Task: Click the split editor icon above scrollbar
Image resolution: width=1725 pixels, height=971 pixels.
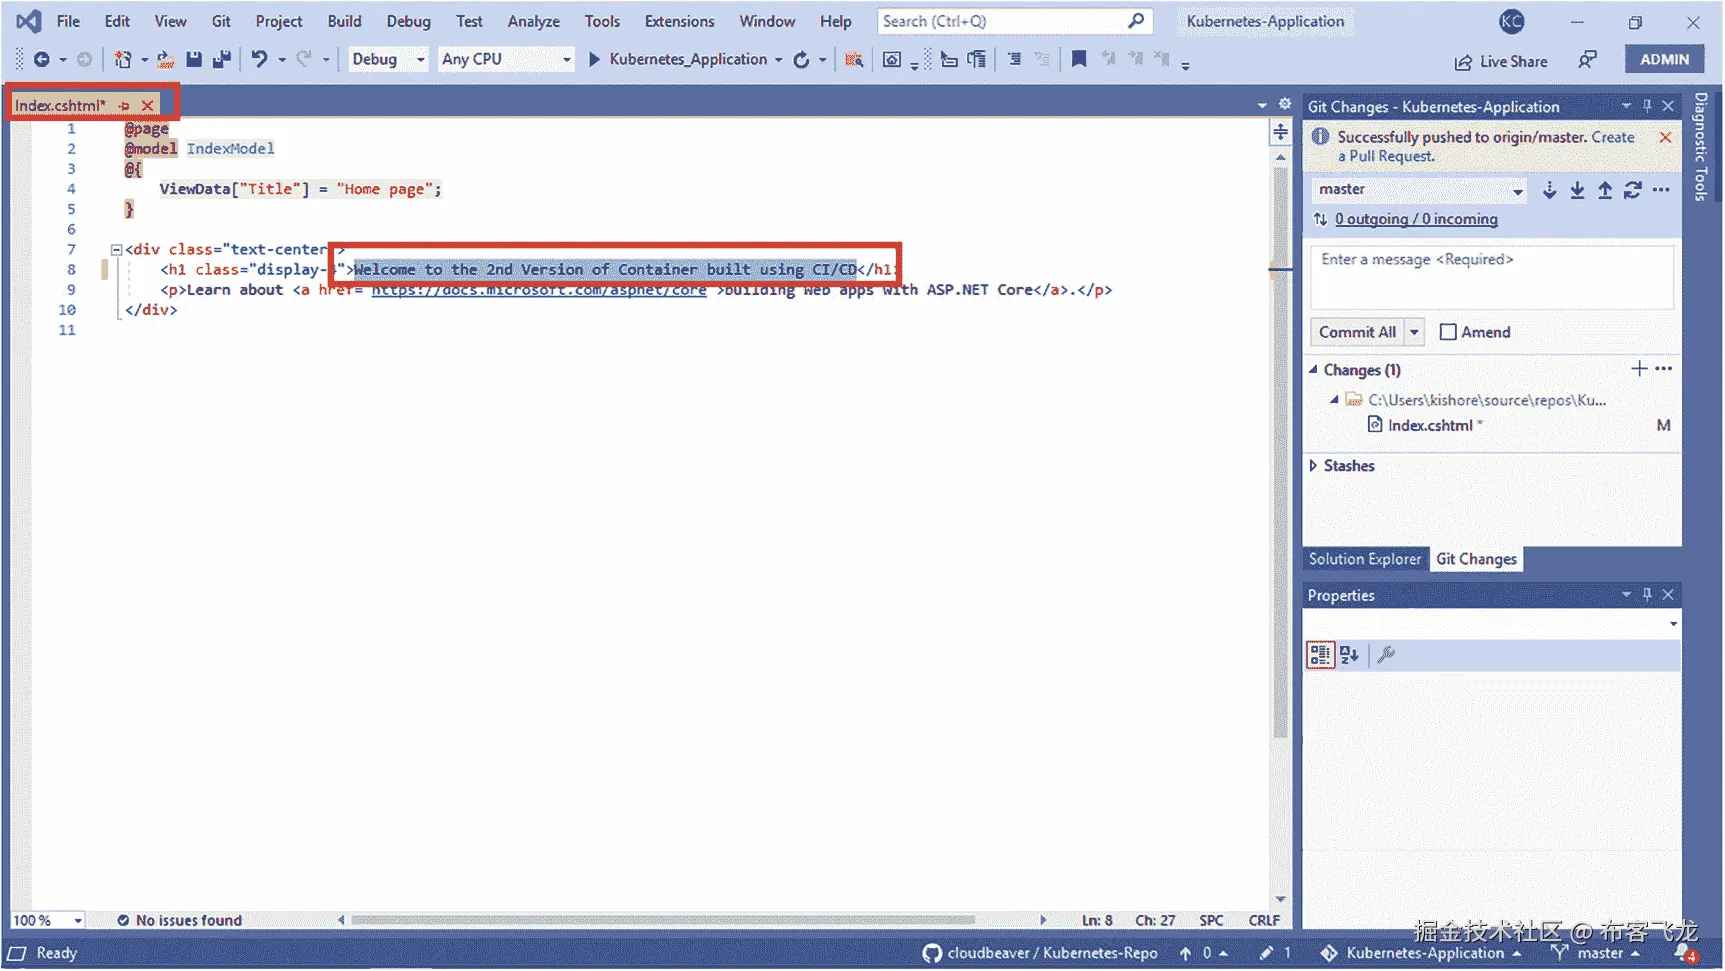Action: [1280, 132]
